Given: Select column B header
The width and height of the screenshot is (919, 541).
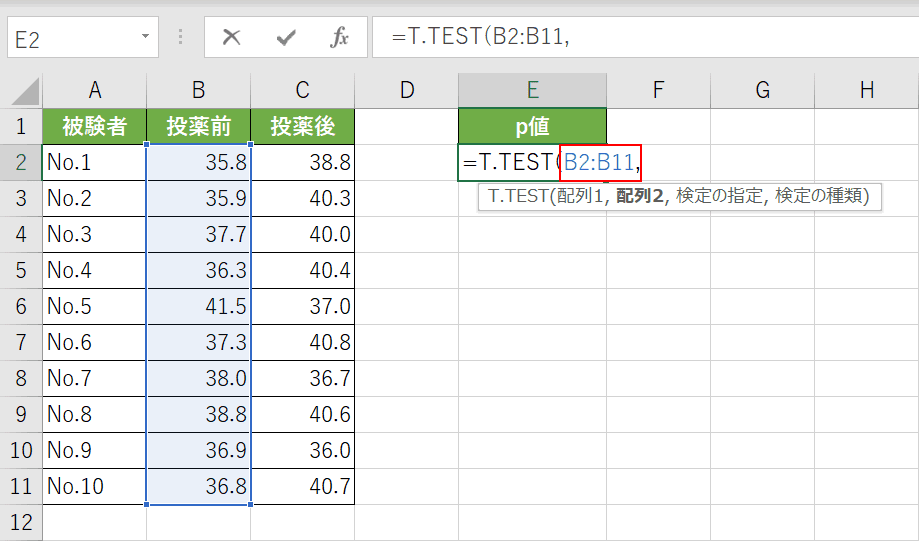Looking at the screenshot, I should (x=199, y=90).
